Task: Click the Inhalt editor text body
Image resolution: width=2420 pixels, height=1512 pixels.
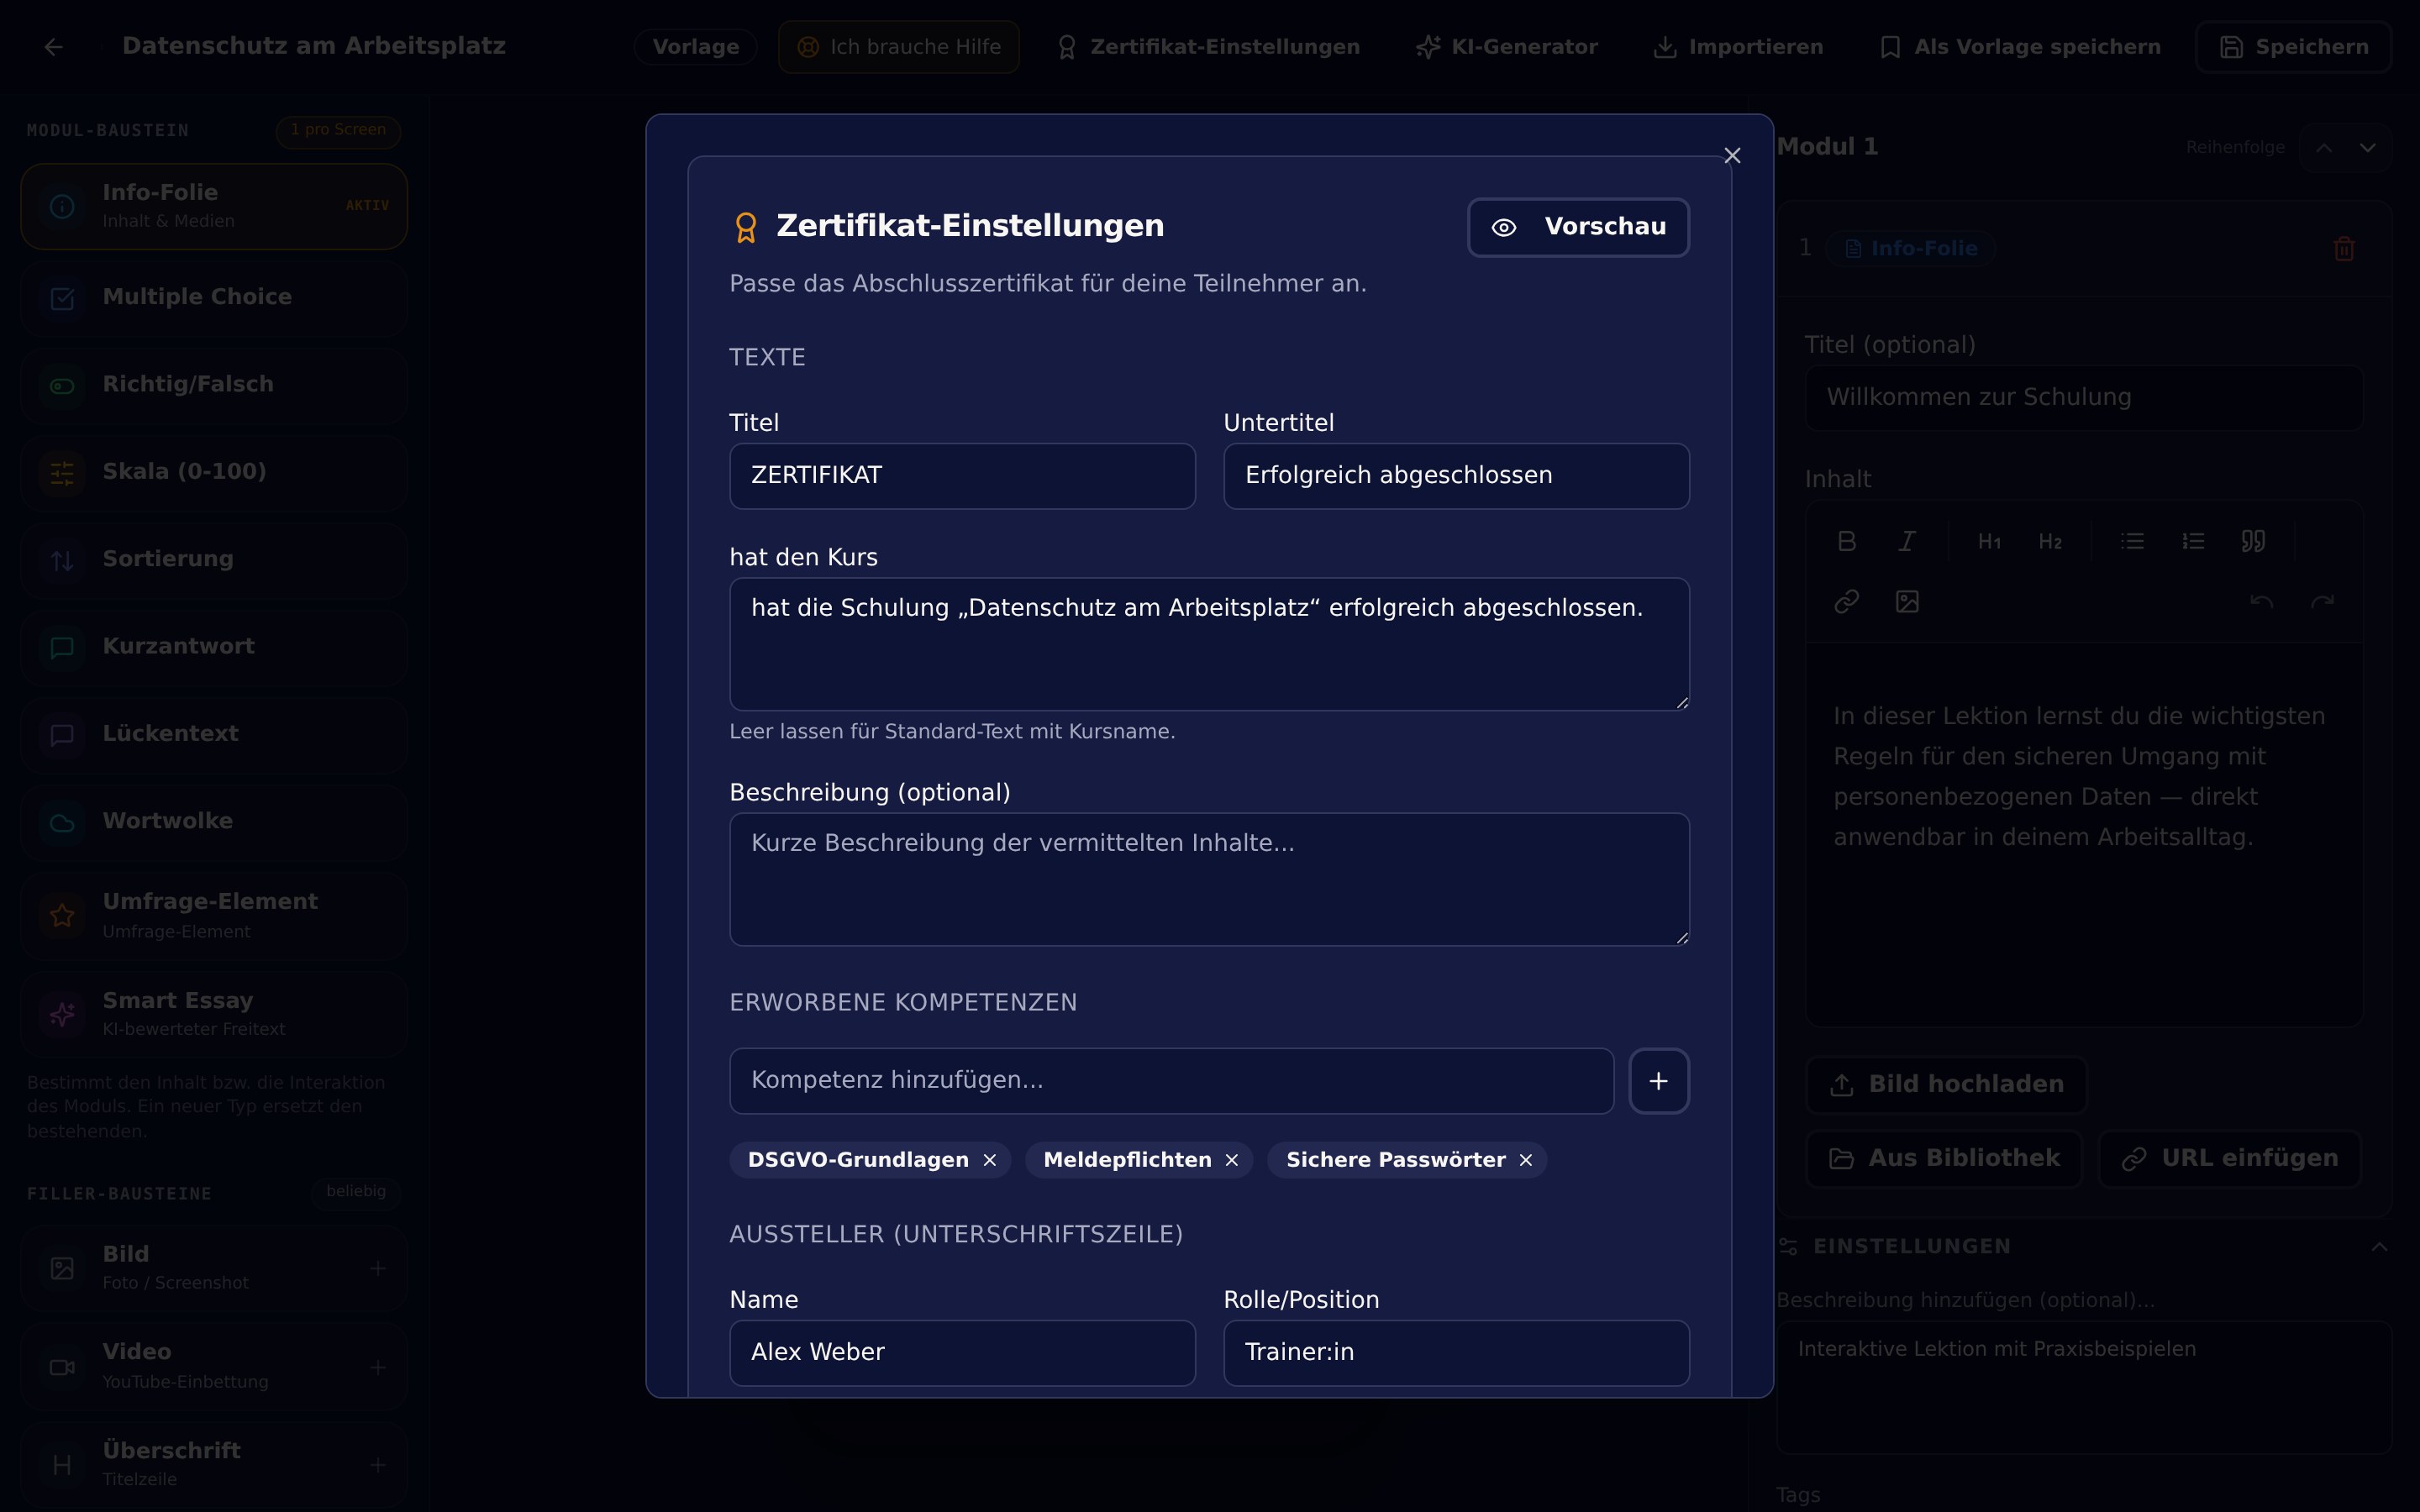Action: click(x=2084, y=834)
